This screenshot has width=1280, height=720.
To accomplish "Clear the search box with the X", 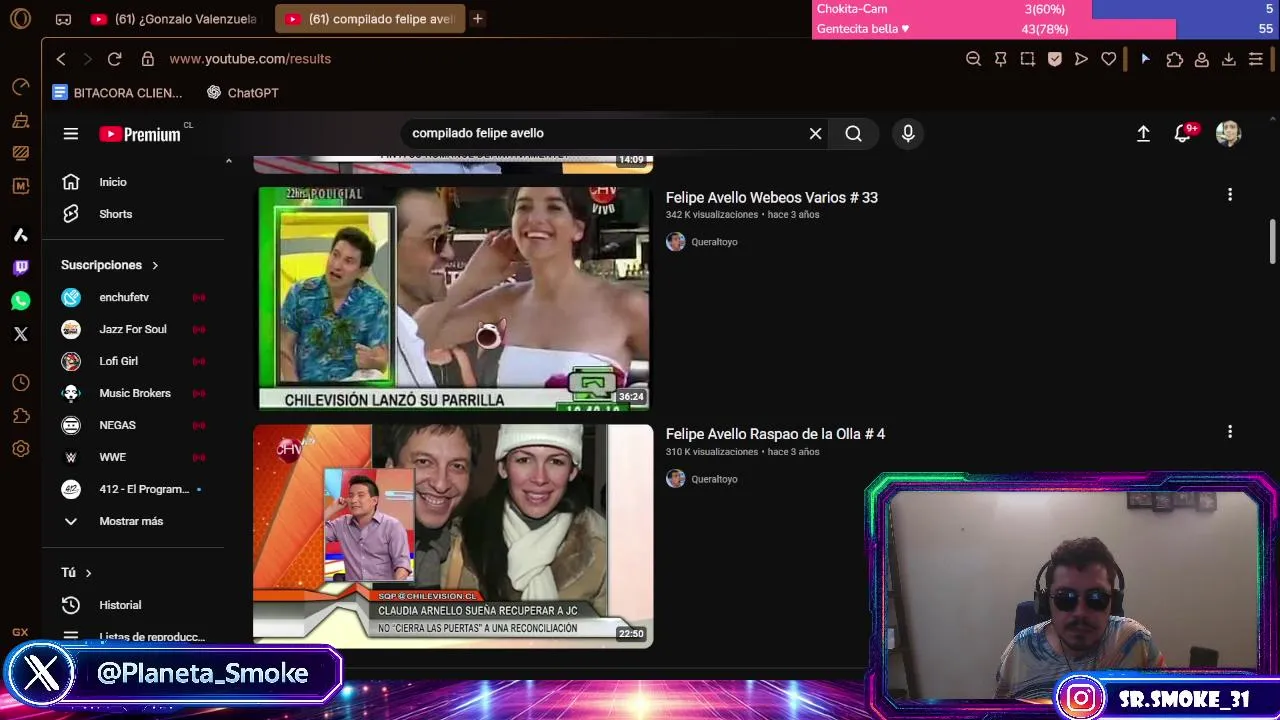I will (x=815, y=133).
